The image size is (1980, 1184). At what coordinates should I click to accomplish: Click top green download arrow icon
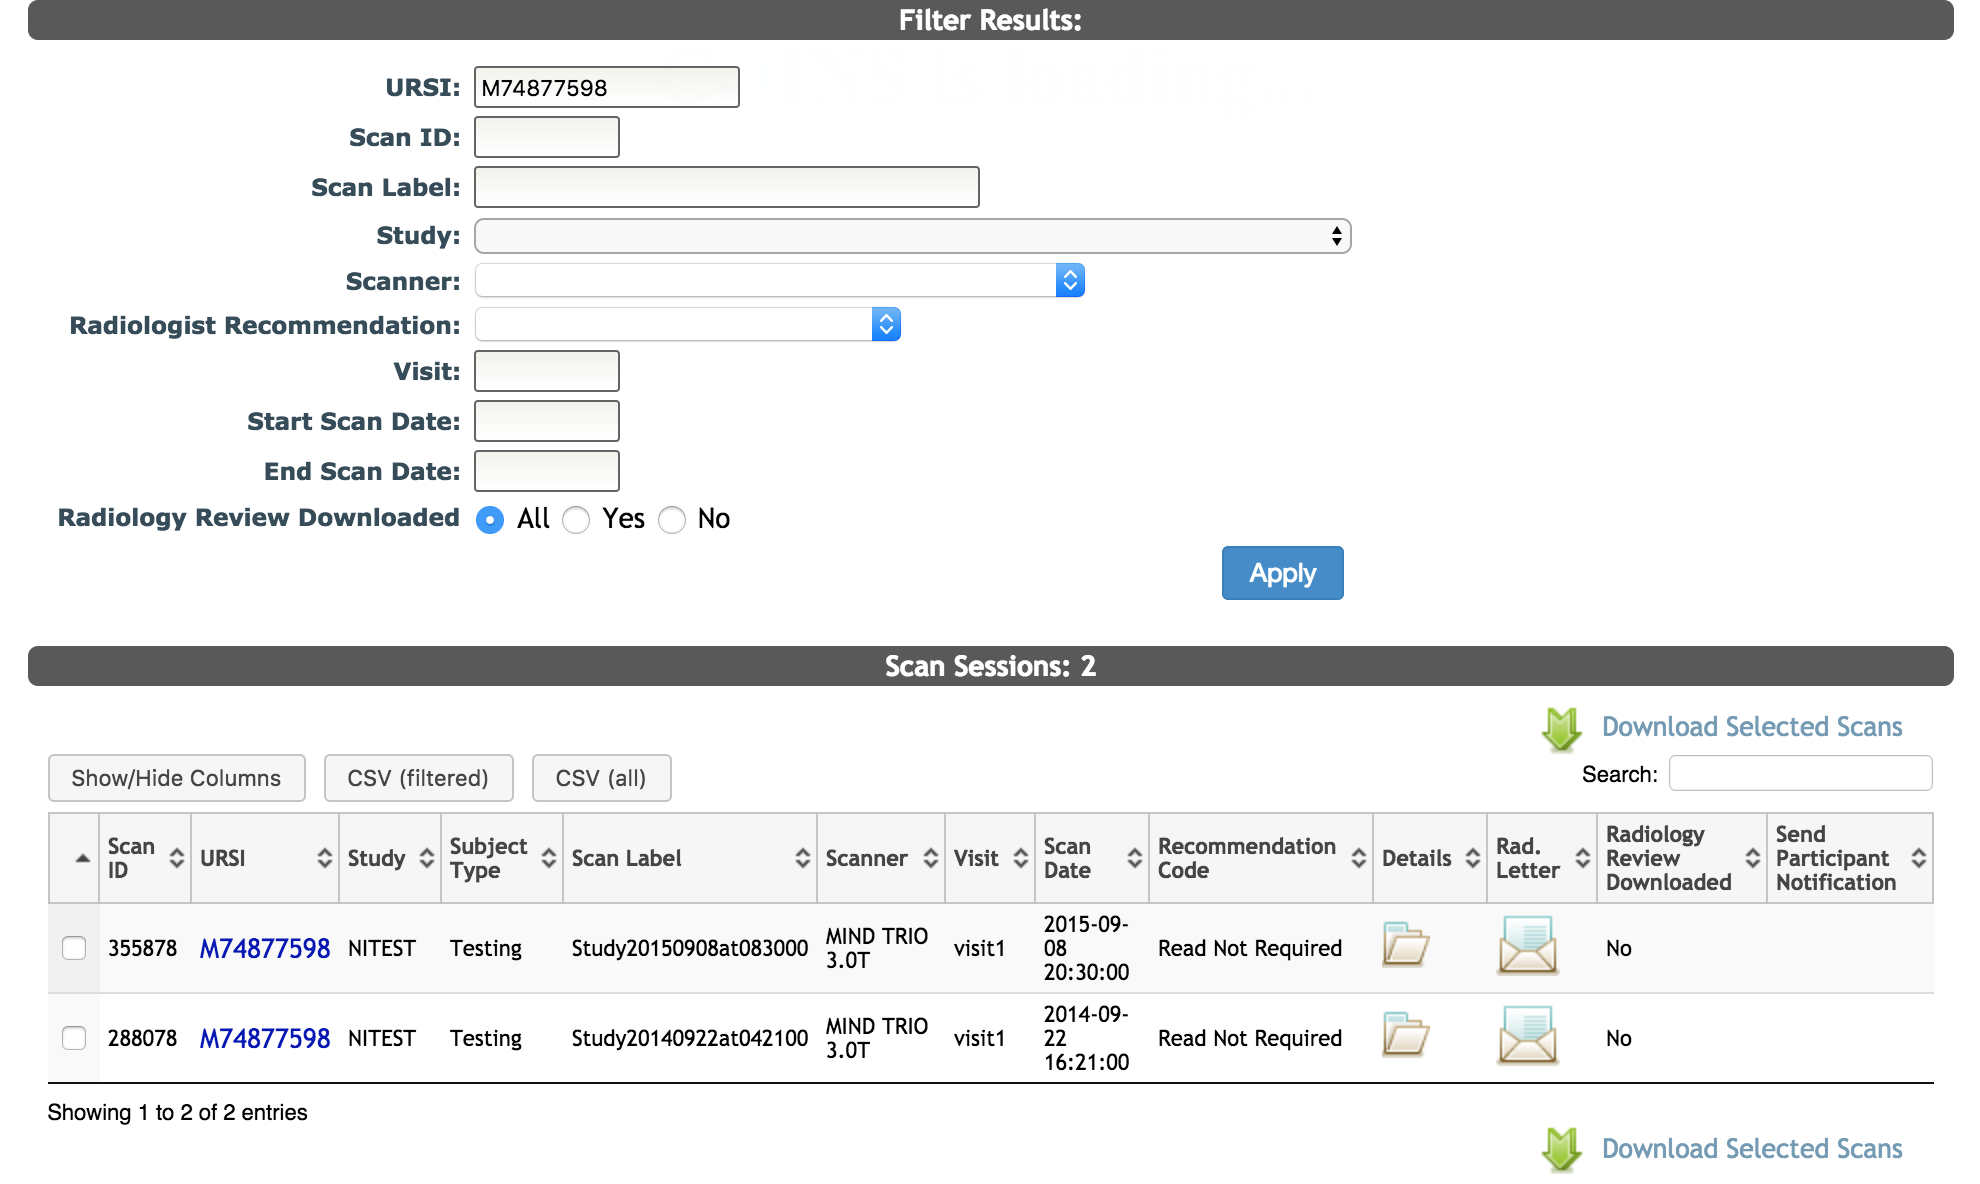coord(1561,729)
